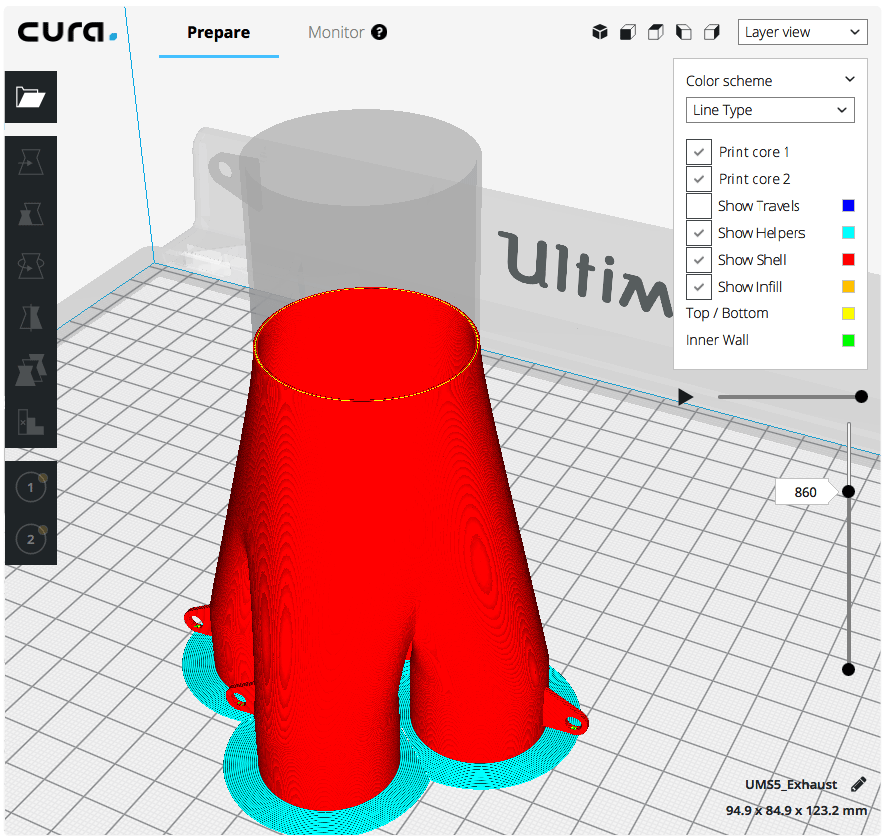Choose extruder 1 circle button

[31, 488]
